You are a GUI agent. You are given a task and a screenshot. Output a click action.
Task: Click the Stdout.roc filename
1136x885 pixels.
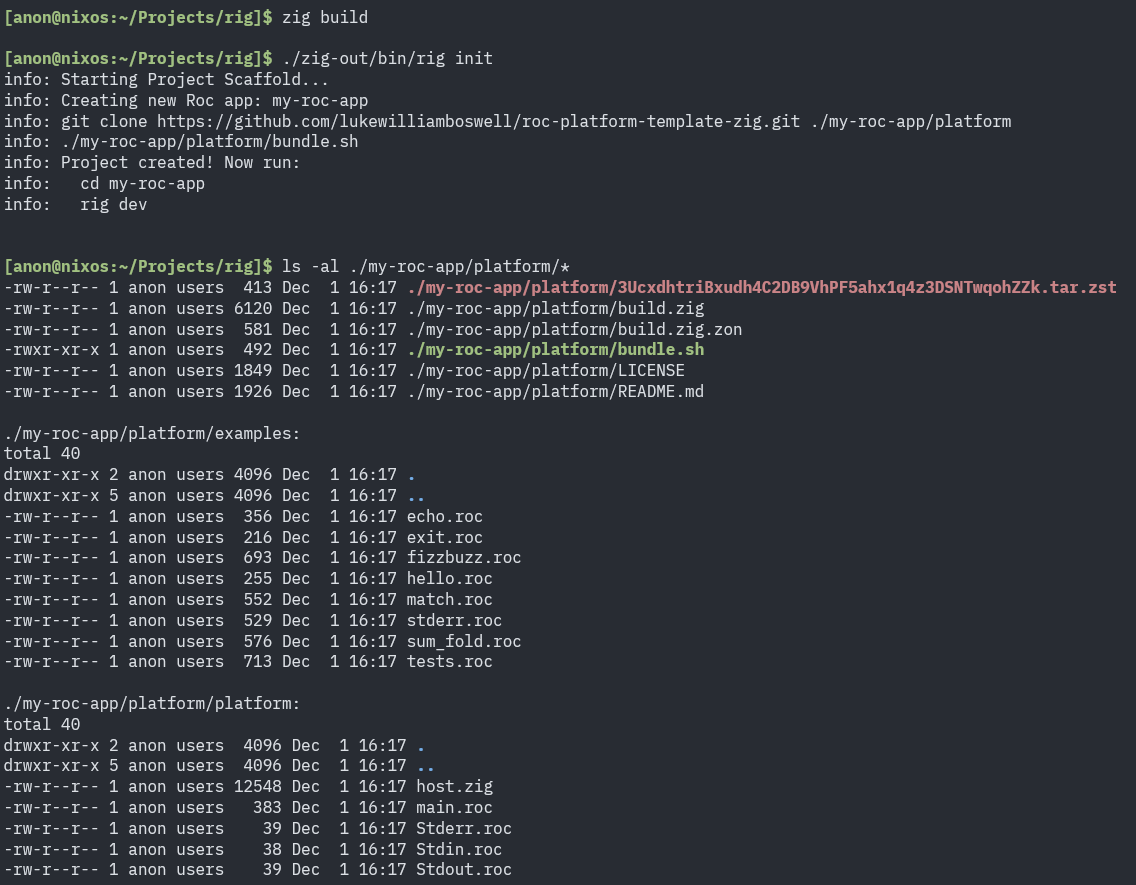463,870
